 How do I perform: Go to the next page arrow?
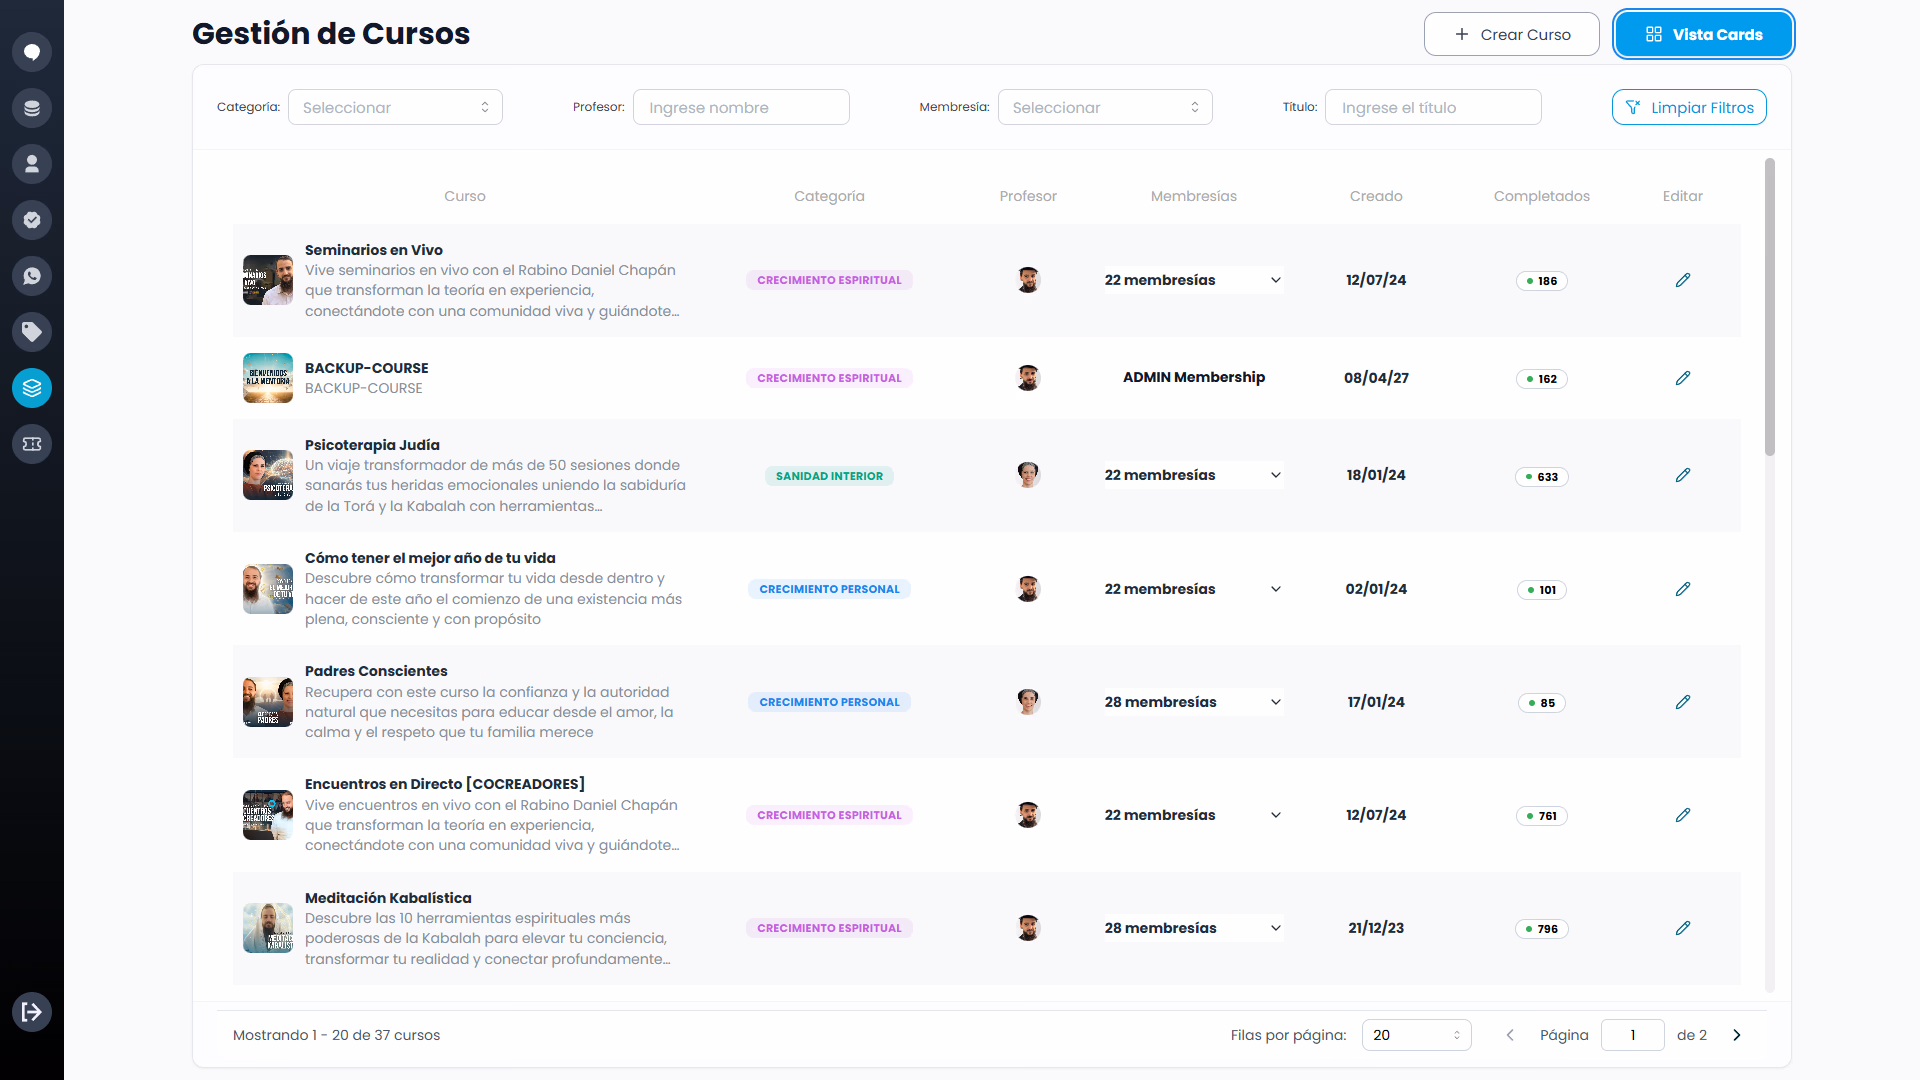[x=1737, y=1035]
